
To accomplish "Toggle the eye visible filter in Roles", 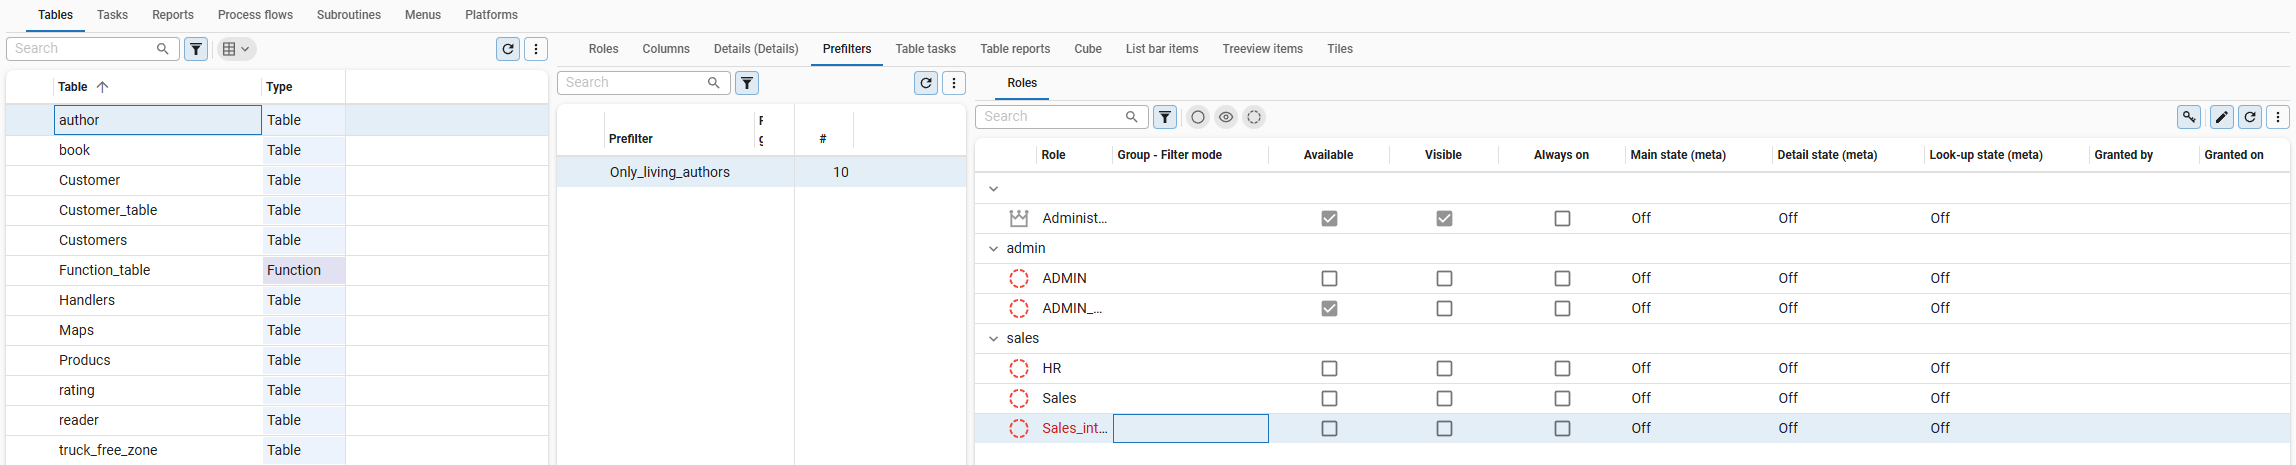I will tap(1226, 117).
